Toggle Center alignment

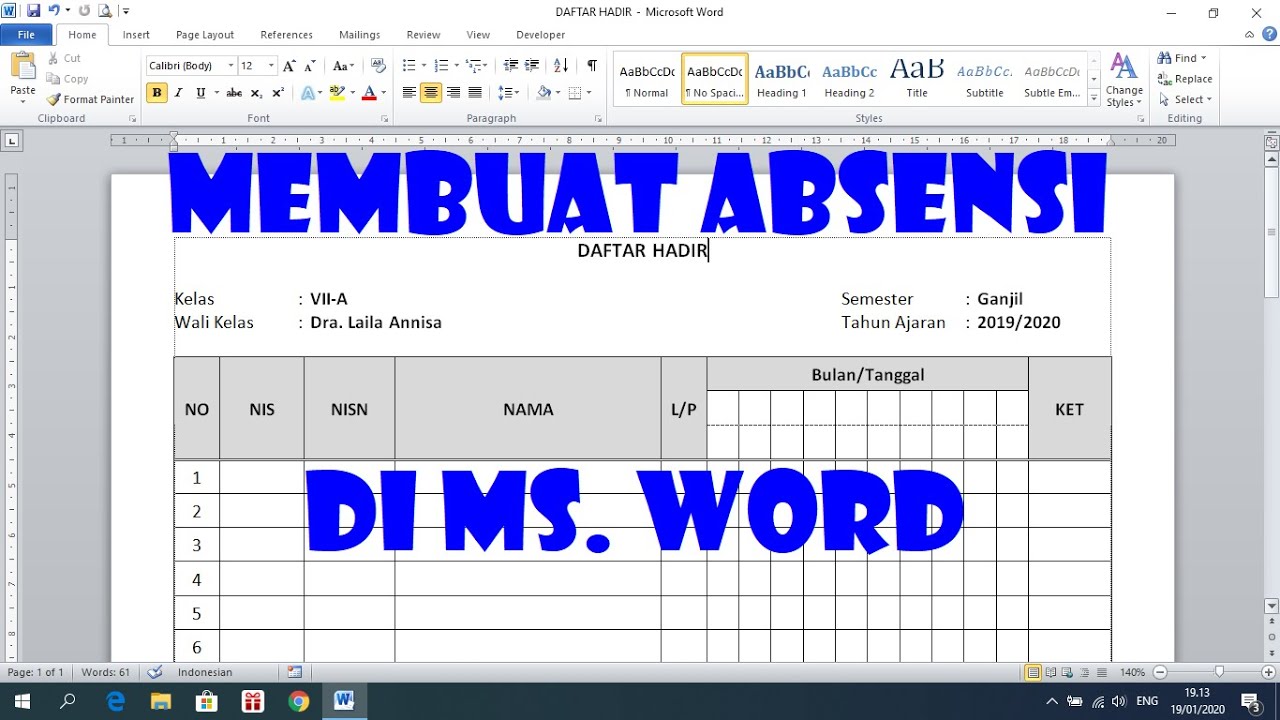click(431, 93)
